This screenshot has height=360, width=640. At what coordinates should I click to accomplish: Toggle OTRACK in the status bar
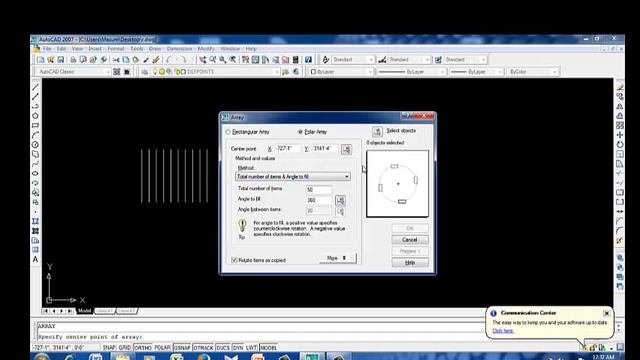203,348
